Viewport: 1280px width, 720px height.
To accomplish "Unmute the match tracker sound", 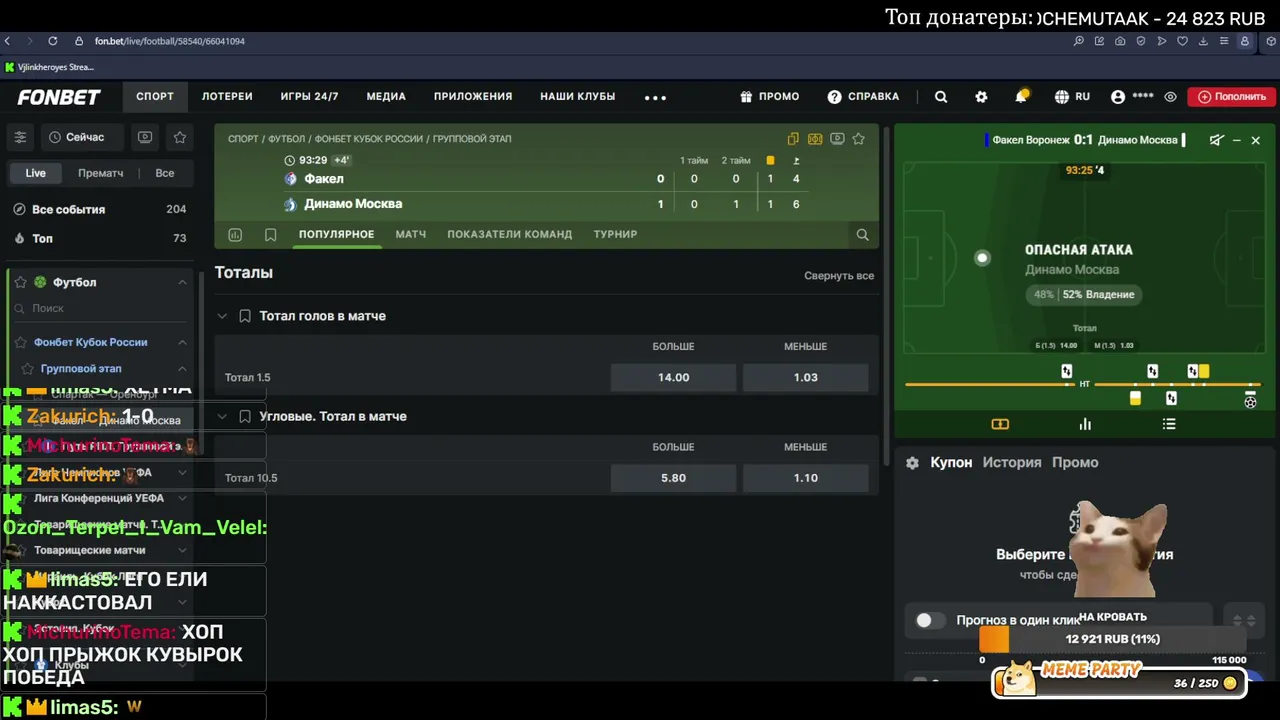I will (x=1216, y=140).
